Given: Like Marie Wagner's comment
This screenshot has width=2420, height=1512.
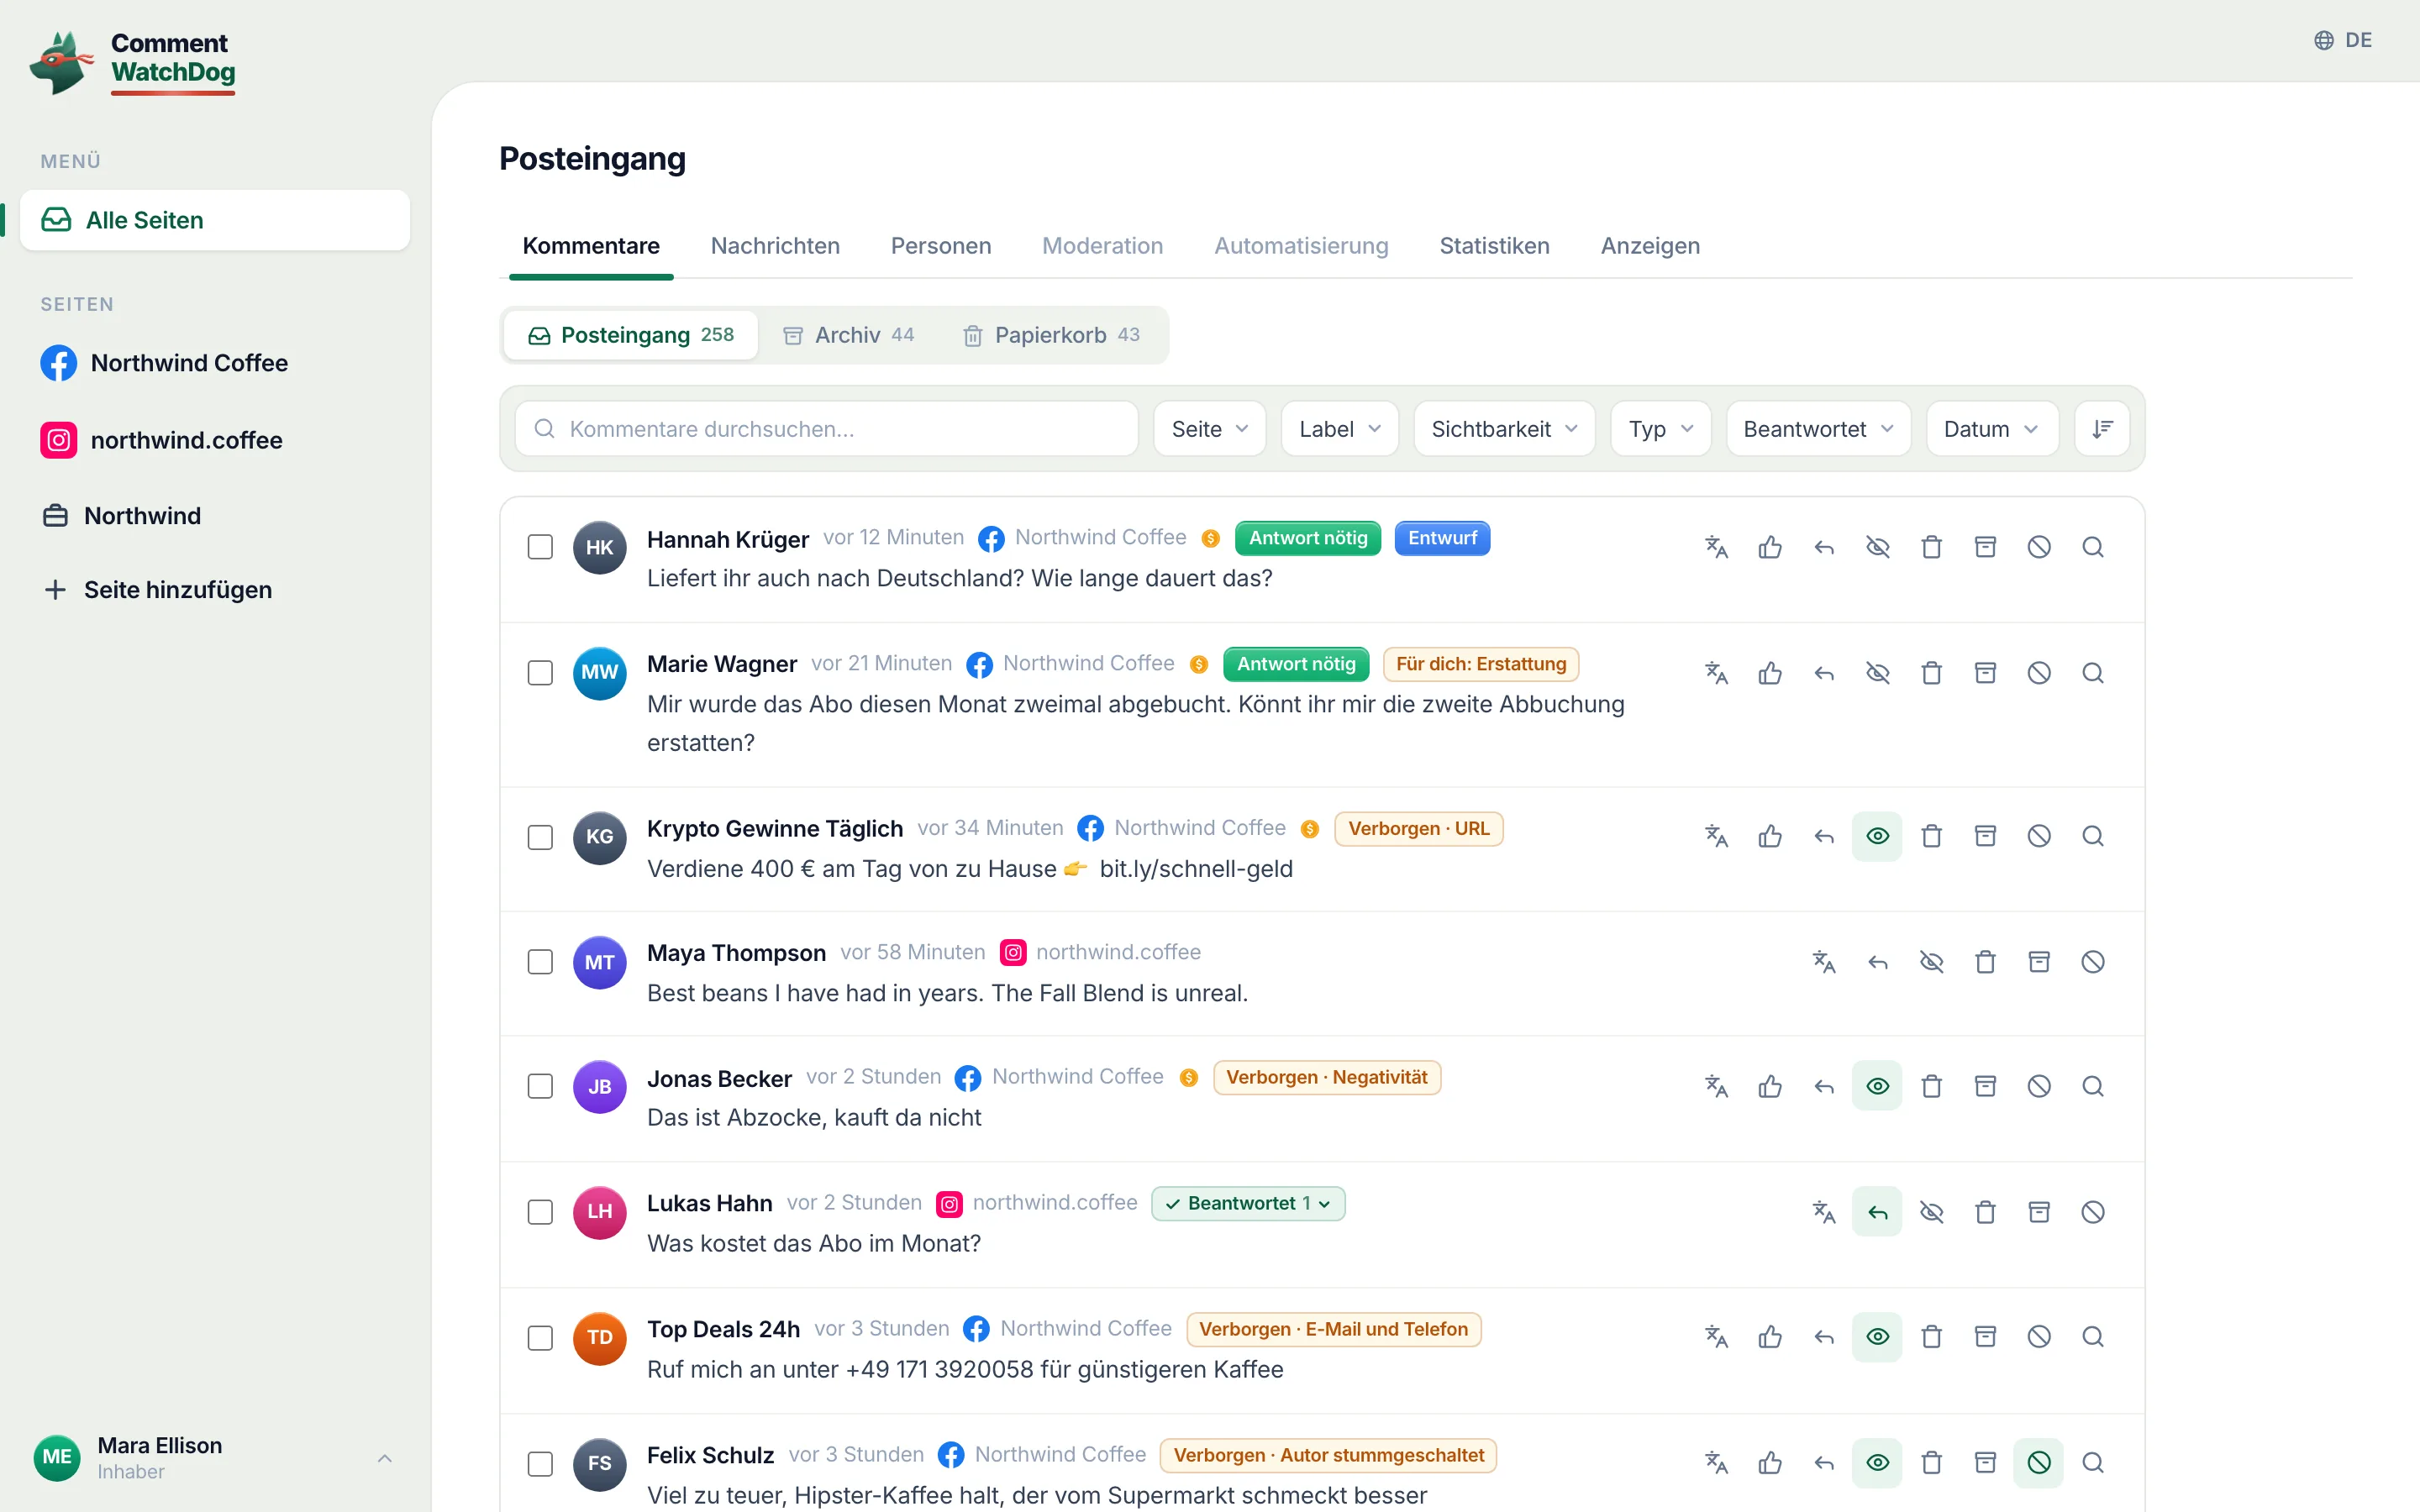Looking at the screenshot, I should tap(1770, 673).
